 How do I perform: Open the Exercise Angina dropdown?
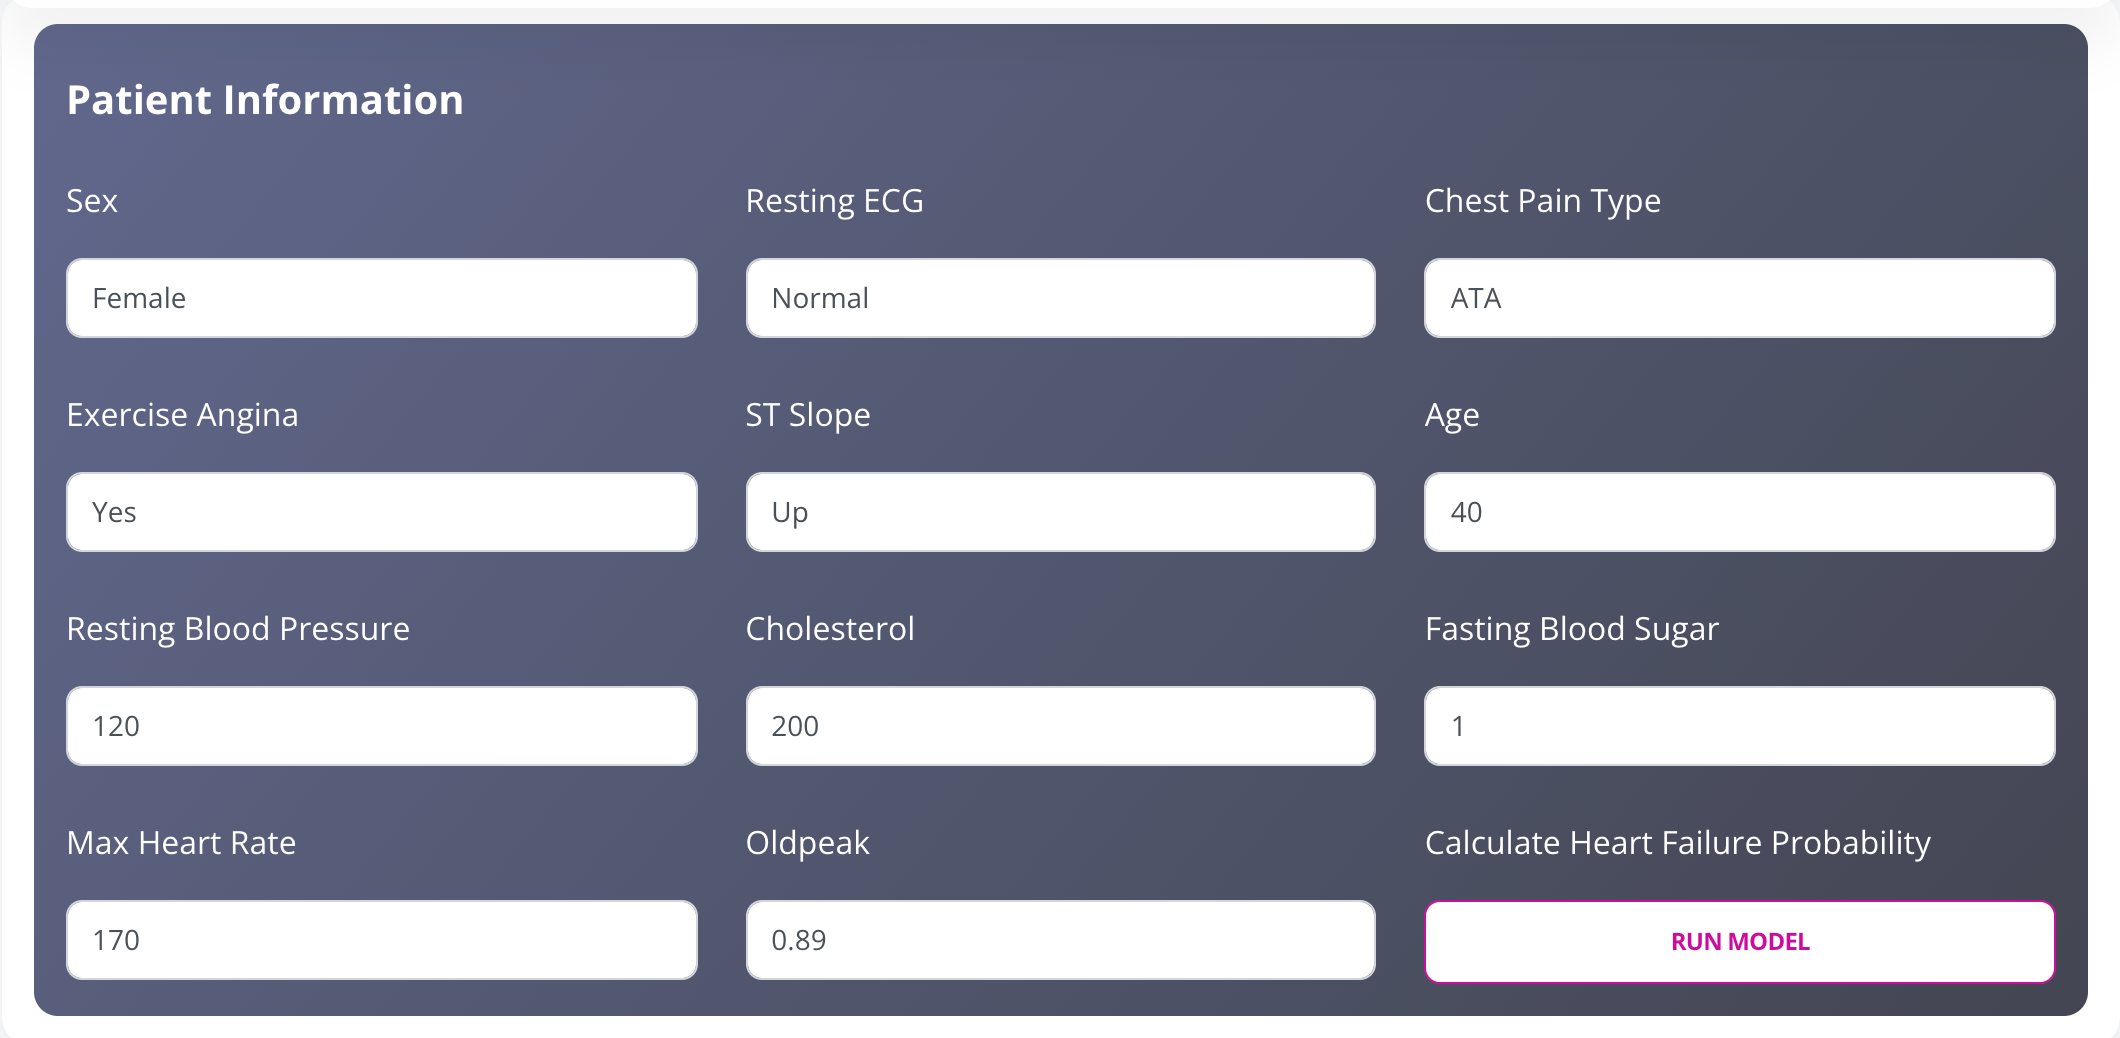coord(382,512)
